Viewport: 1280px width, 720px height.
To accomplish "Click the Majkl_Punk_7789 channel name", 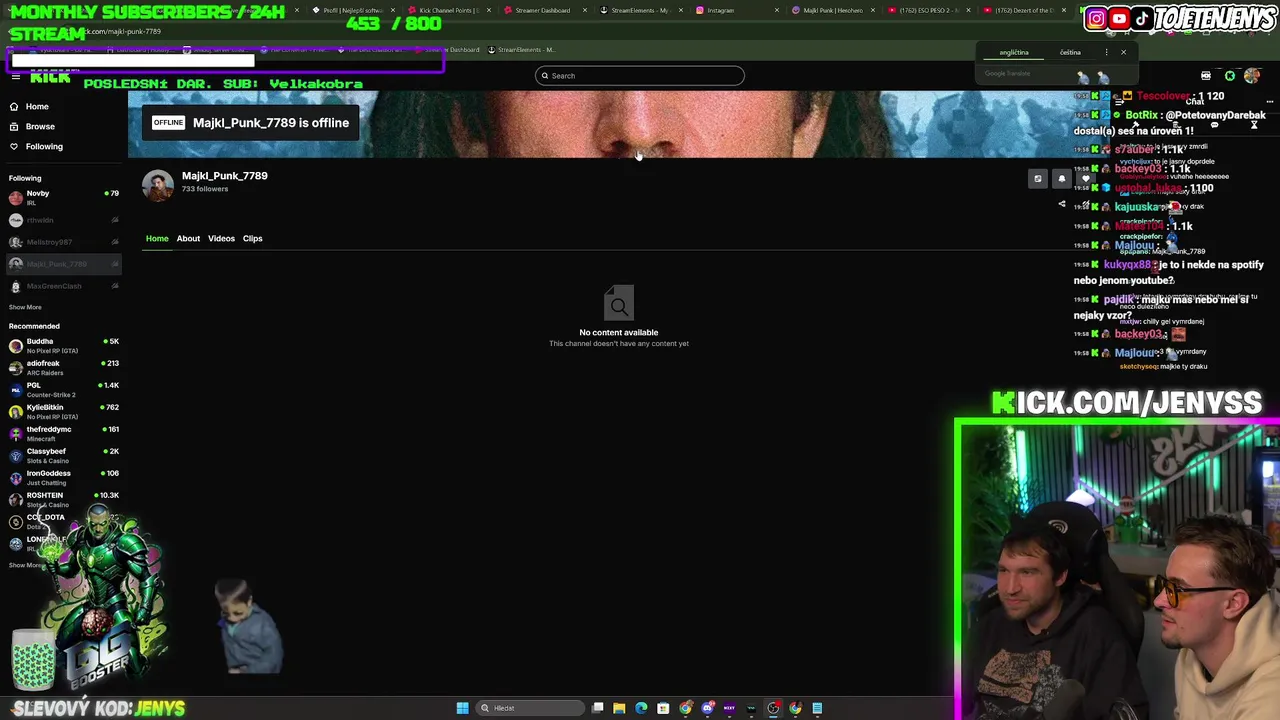I will click(225, 176).
